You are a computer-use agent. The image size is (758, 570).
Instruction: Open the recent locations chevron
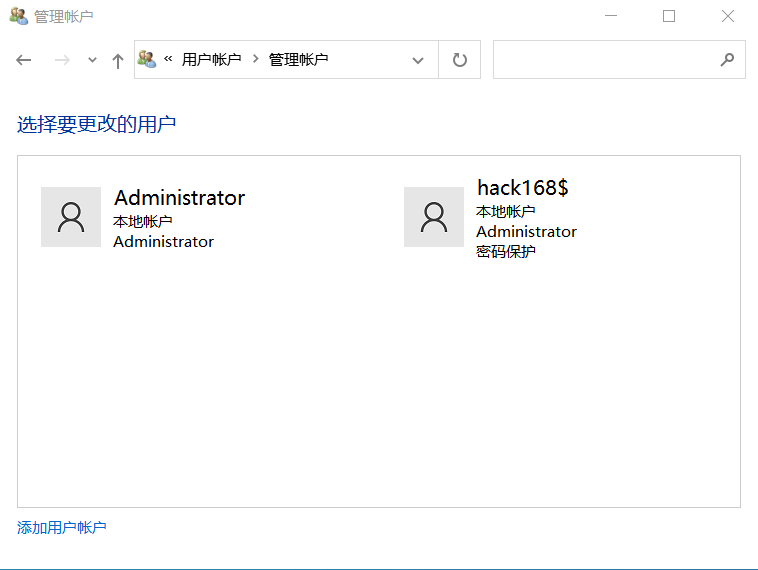click(x=92, y=60)
